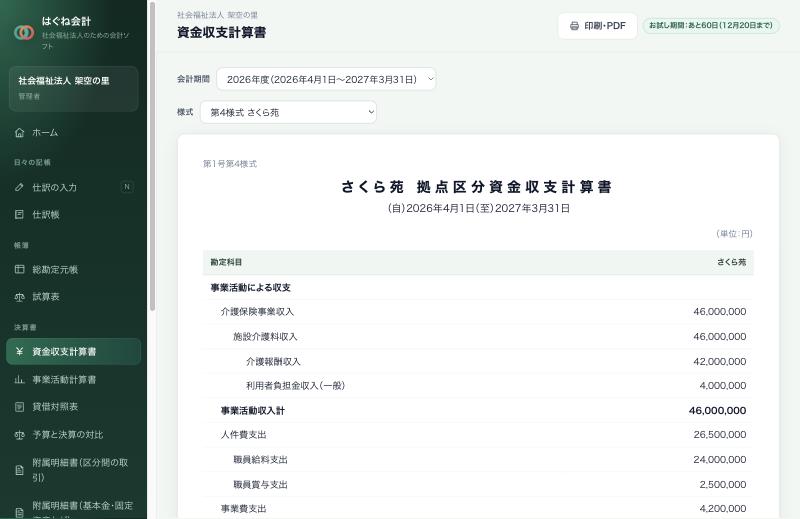Click the ledger table icon for 総勘定元帳
800x519 pixels.
19,269
